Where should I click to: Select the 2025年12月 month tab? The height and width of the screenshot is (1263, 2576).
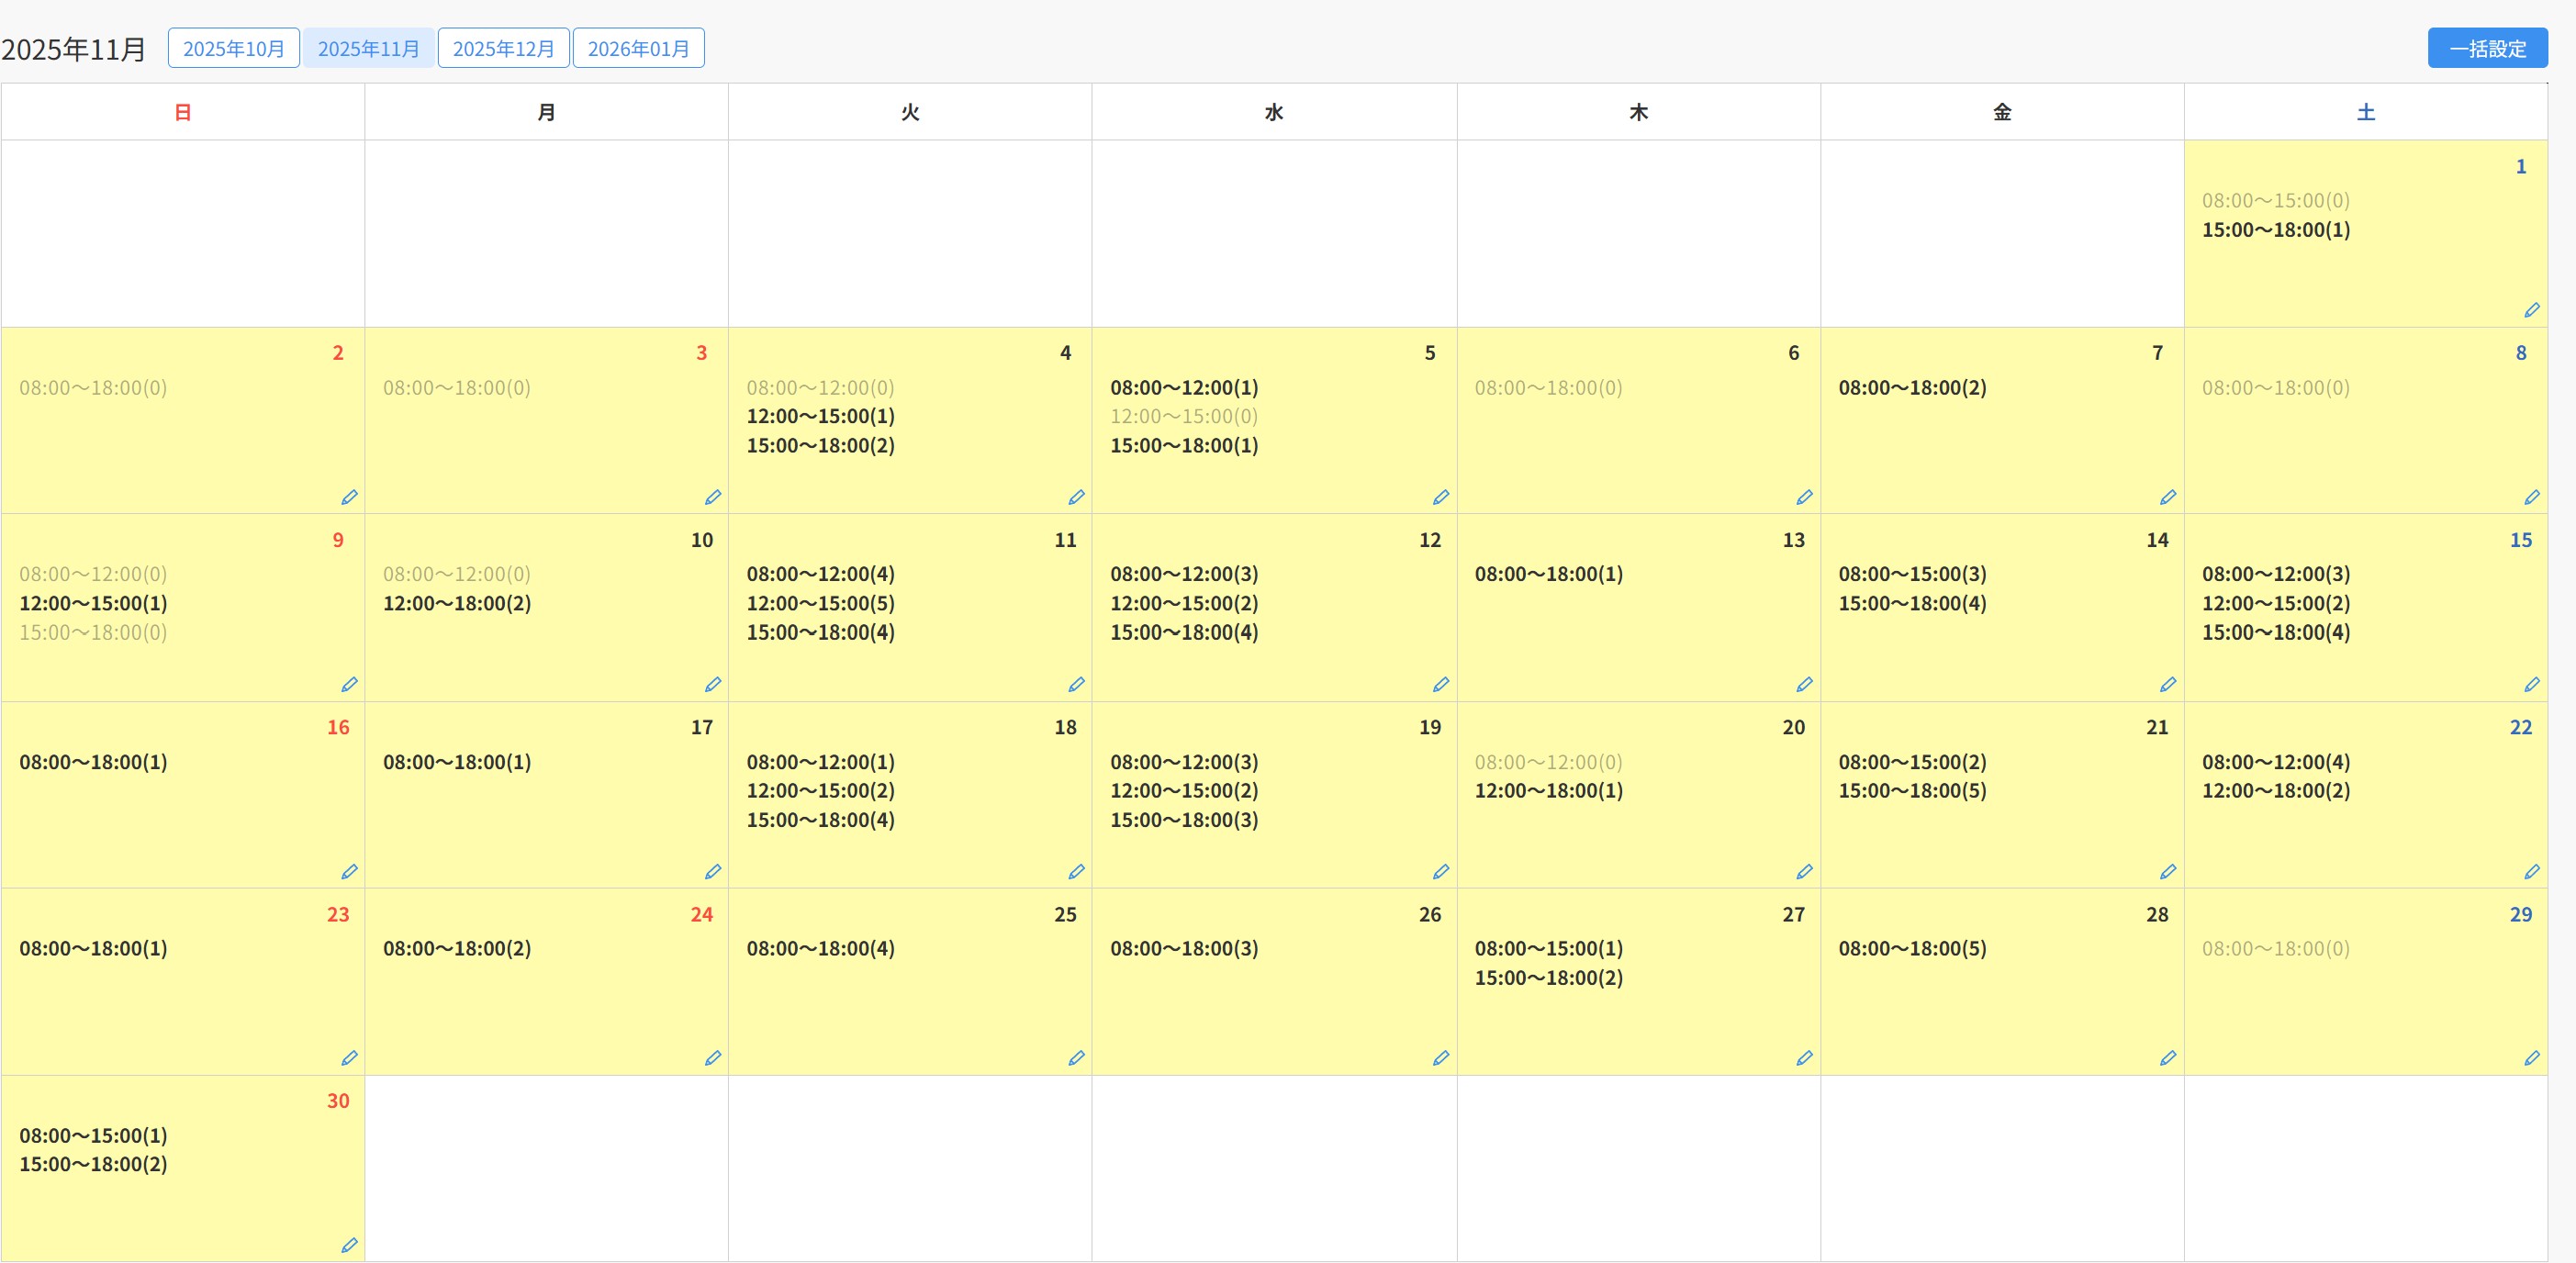(503, 48)
